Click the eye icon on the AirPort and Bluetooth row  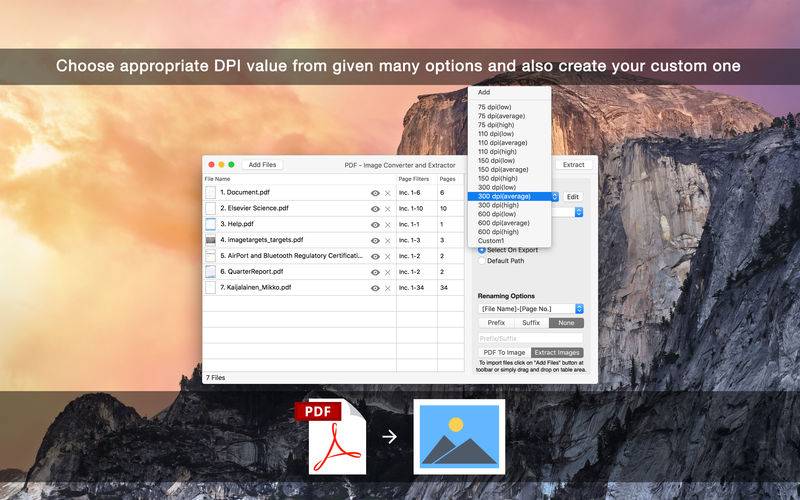coord(375,256)
